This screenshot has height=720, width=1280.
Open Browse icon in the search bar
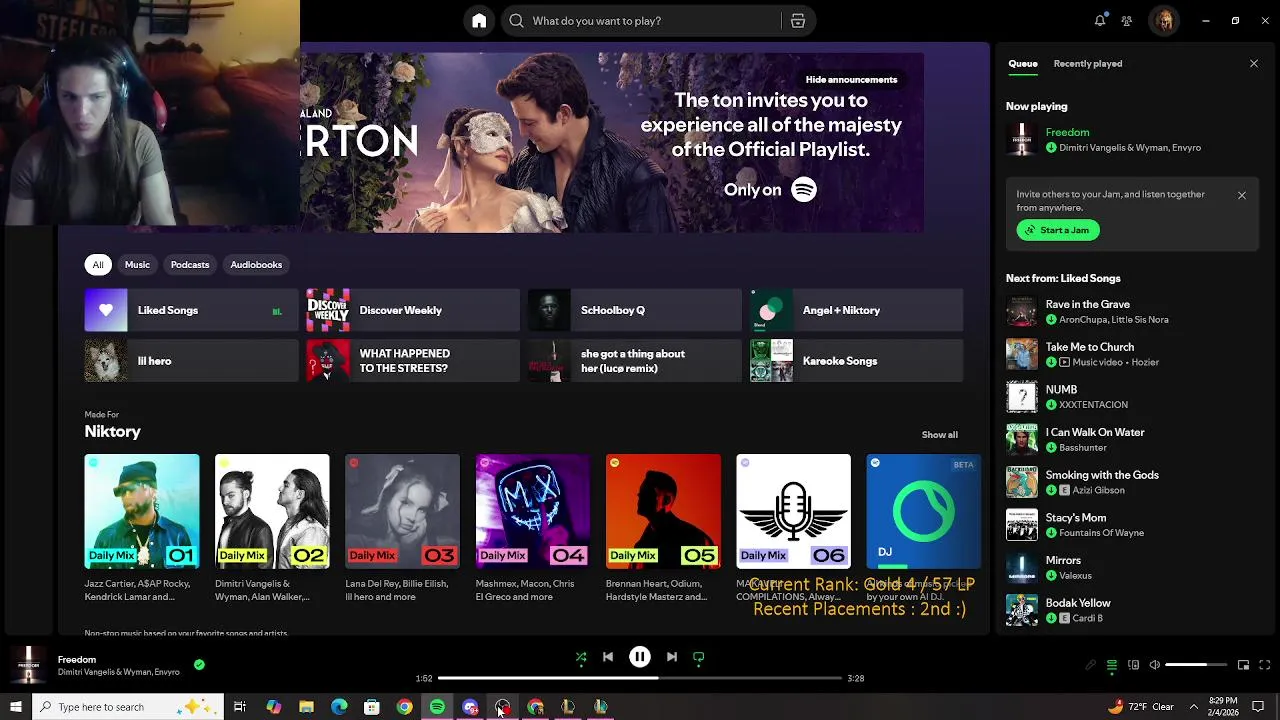[798, 21]
